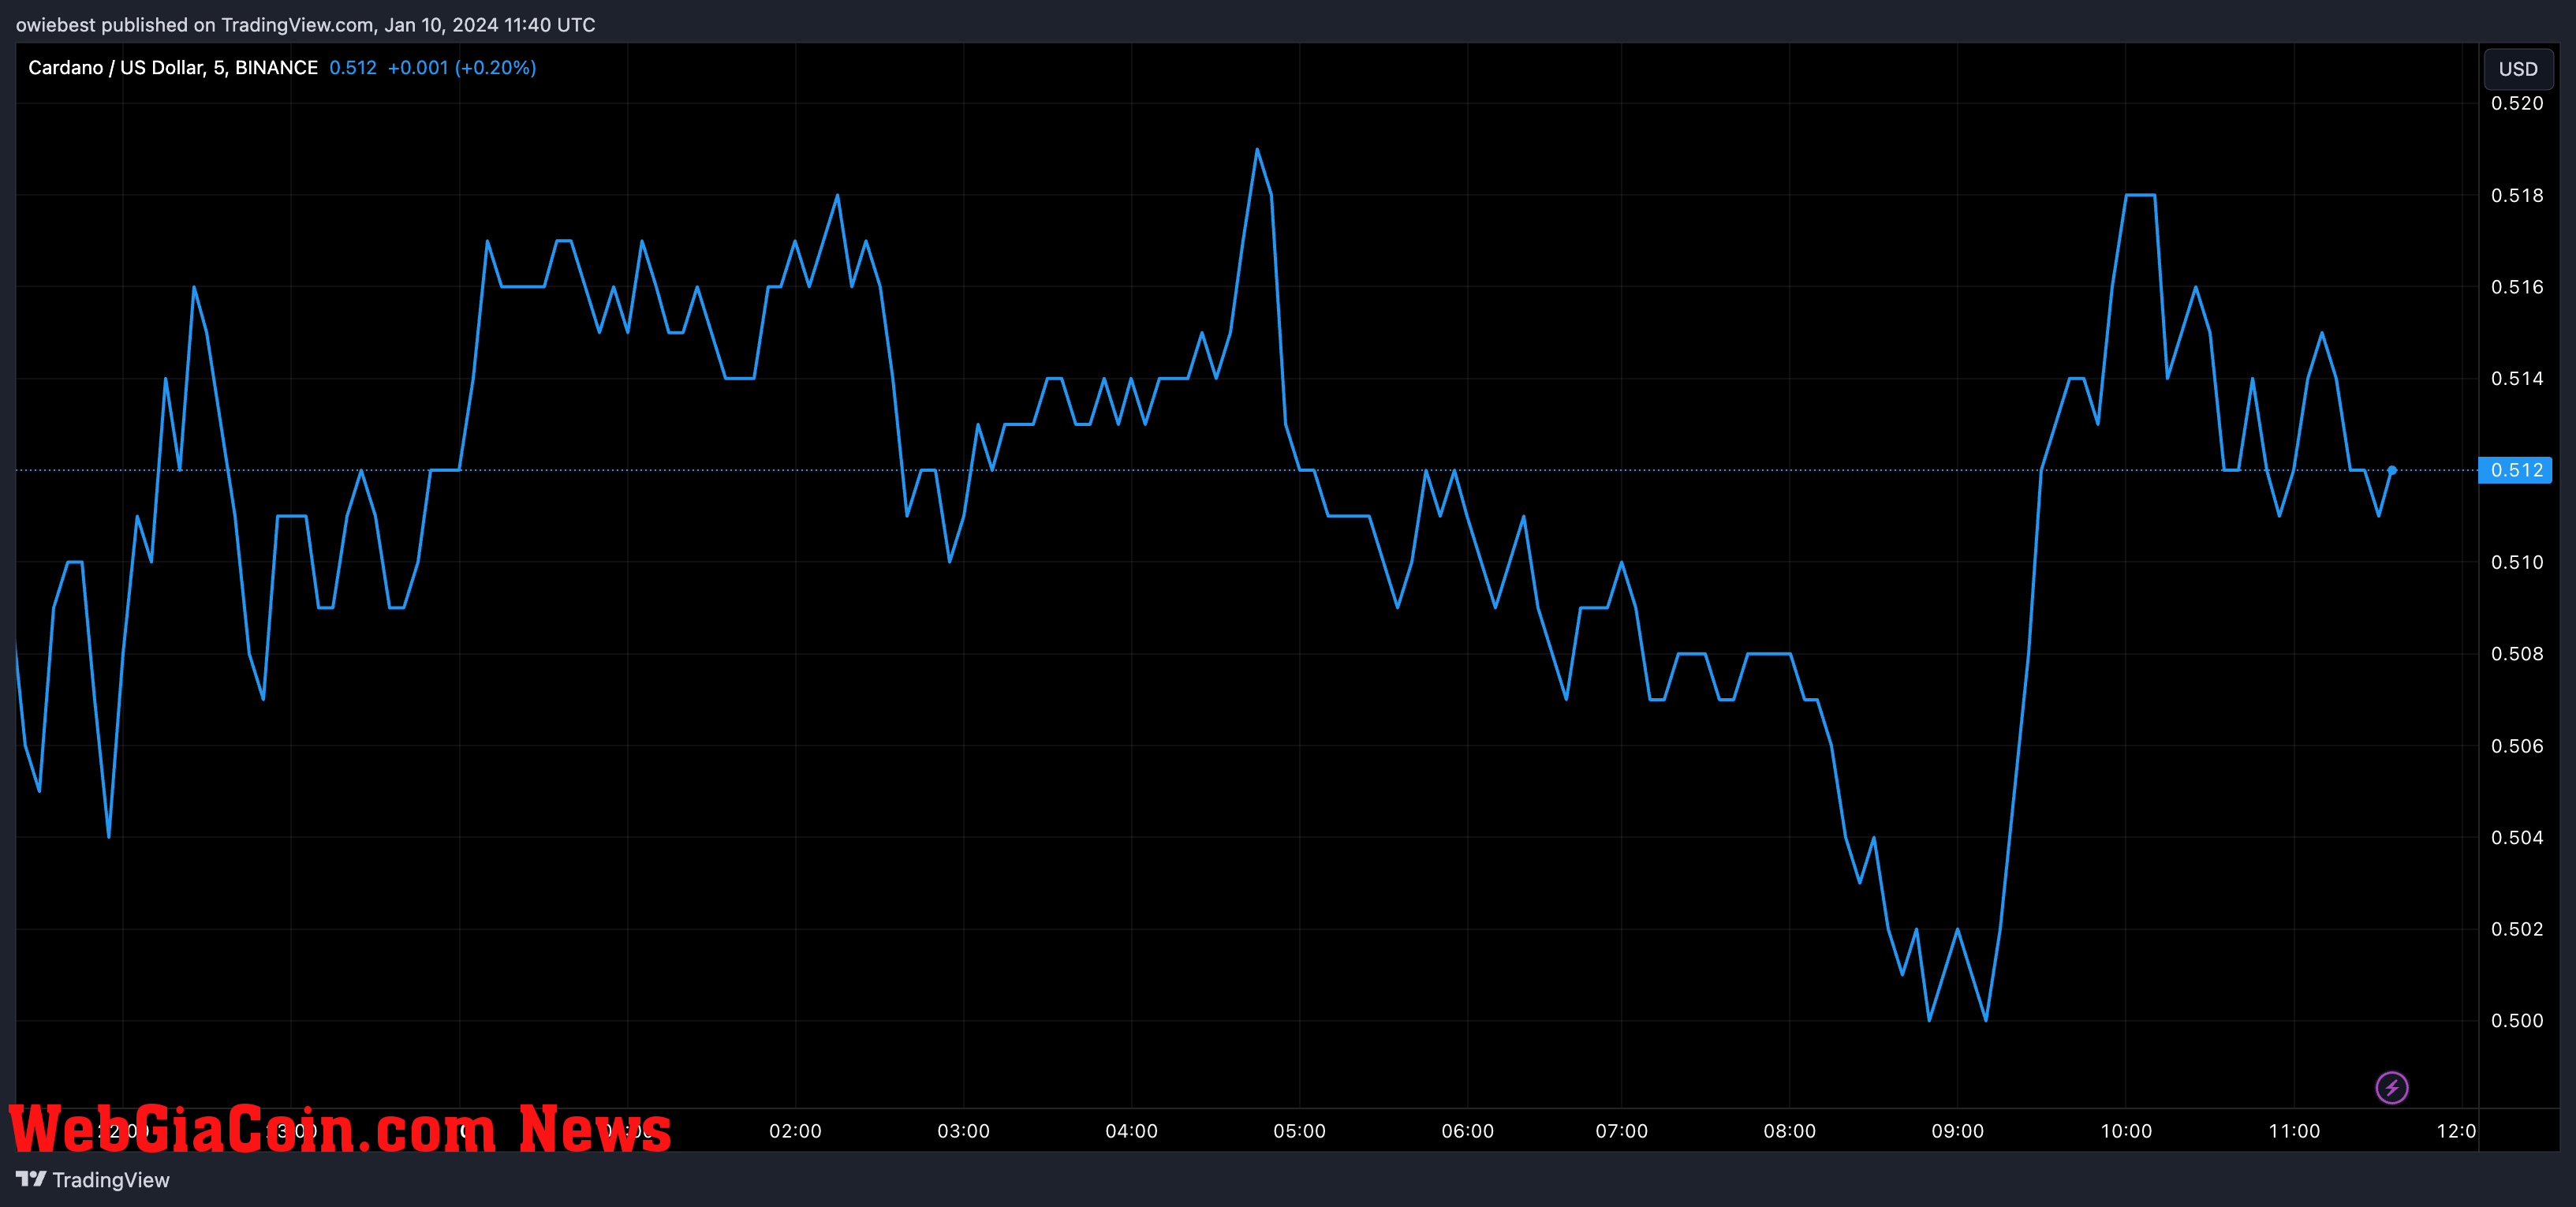Click the 07:00 time axis label
Screen dimensions: 2576x1207
[x=1621, y=1131]
